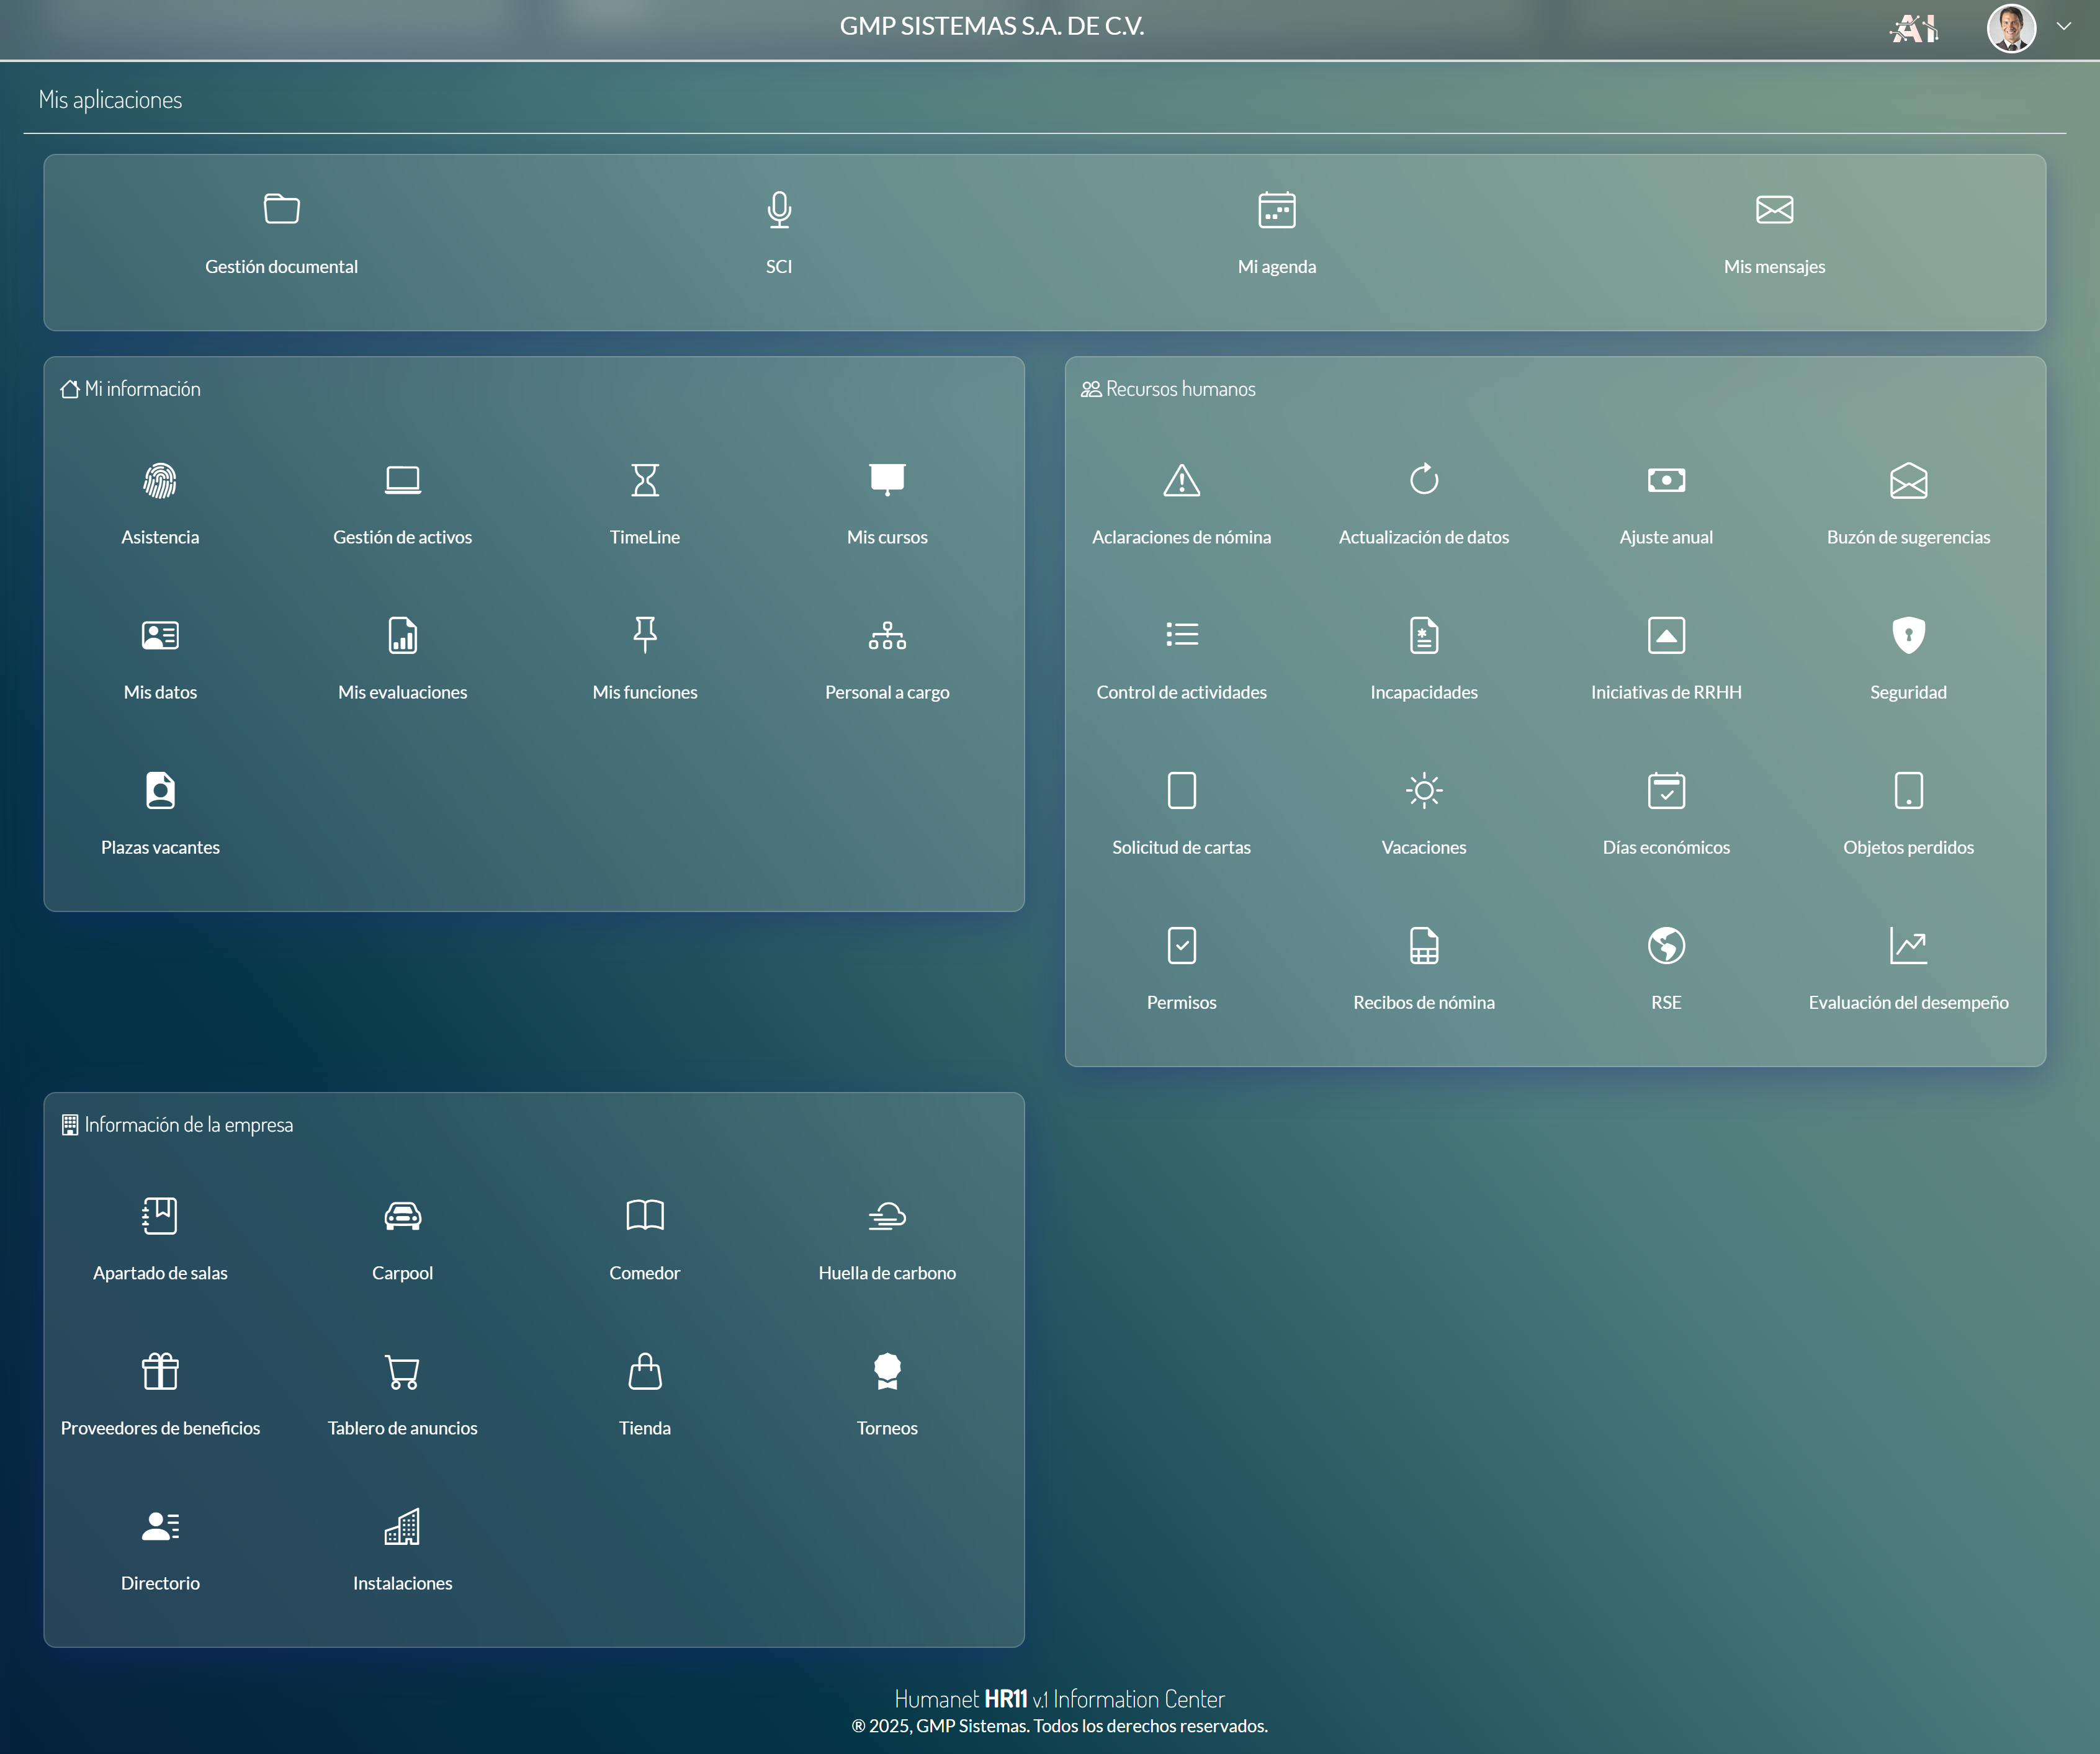Click the AI assistant icon in header

[x=1914, y=28]
